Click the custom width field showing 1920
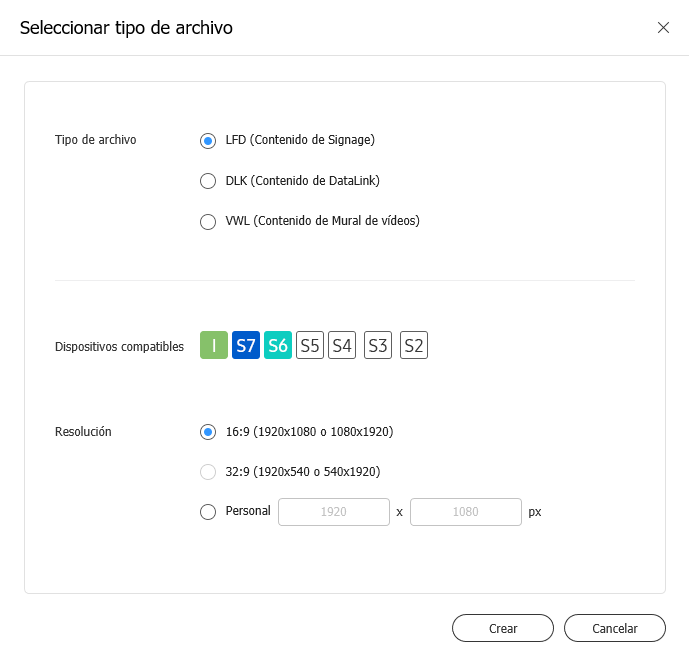 click(333, 512)
